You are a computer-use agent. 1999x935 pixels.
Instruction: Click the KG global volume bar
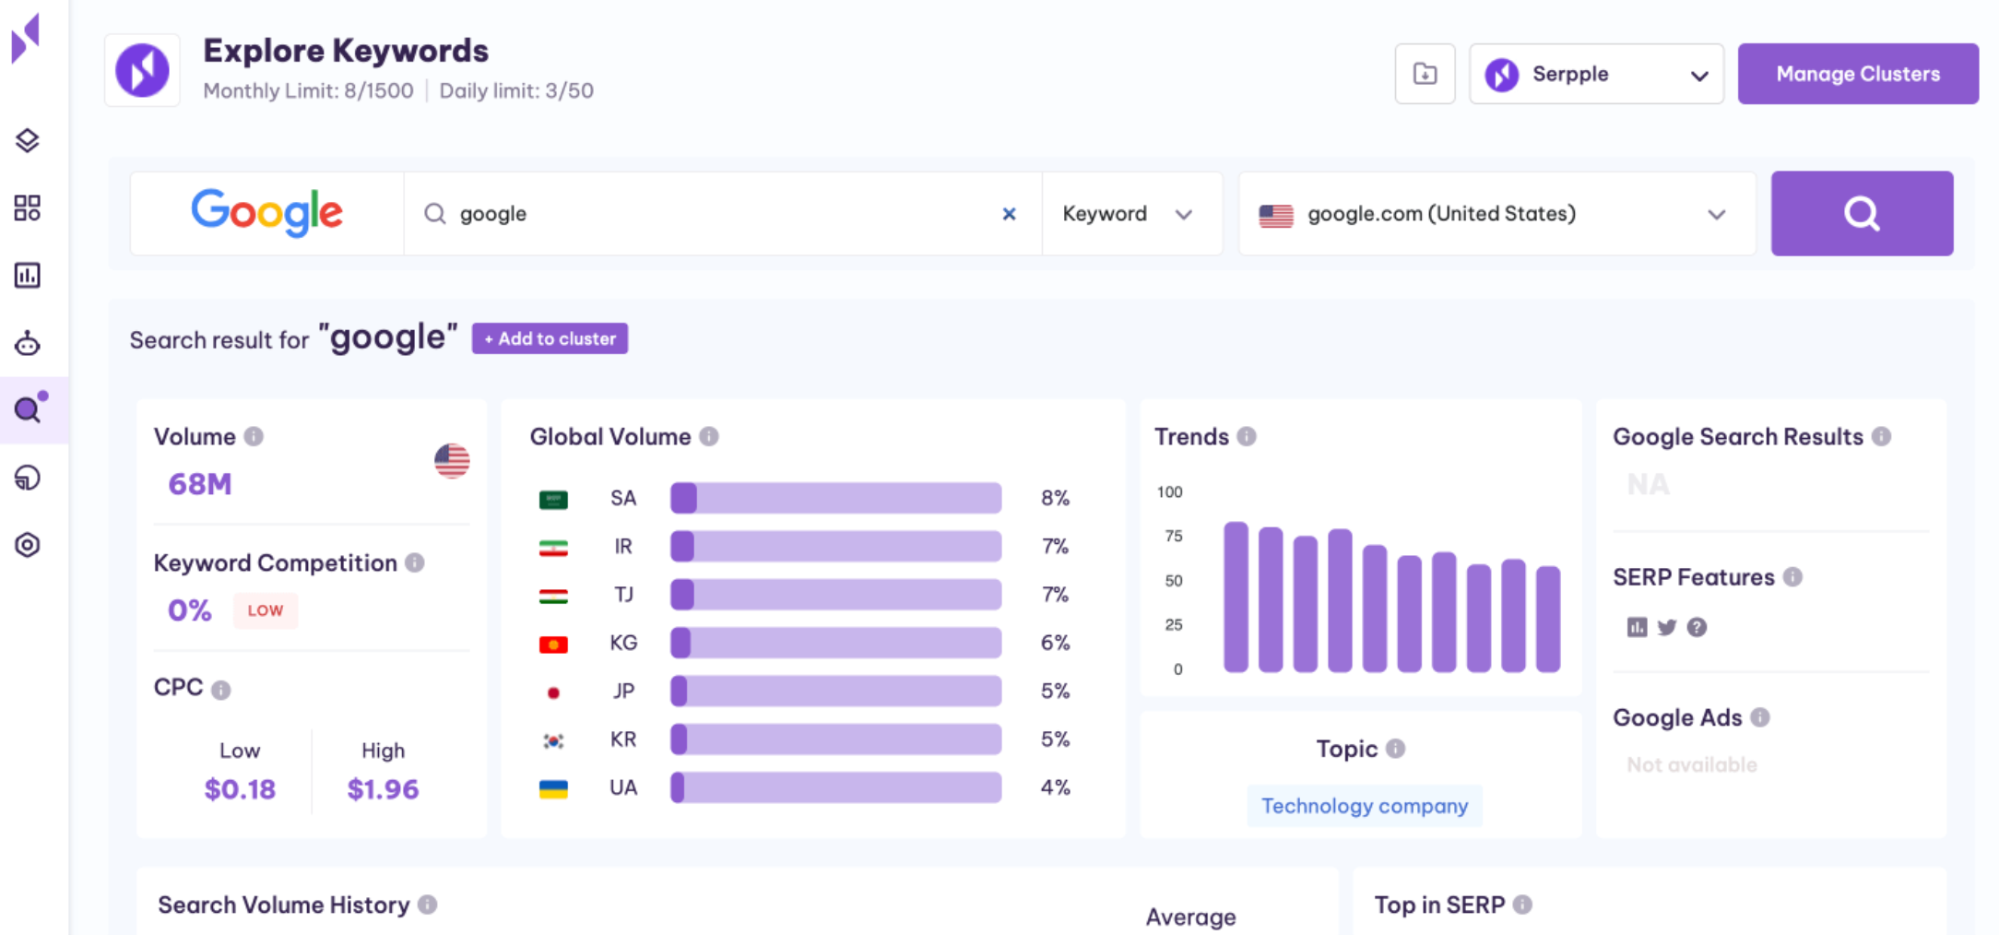[x=836, y=643]
